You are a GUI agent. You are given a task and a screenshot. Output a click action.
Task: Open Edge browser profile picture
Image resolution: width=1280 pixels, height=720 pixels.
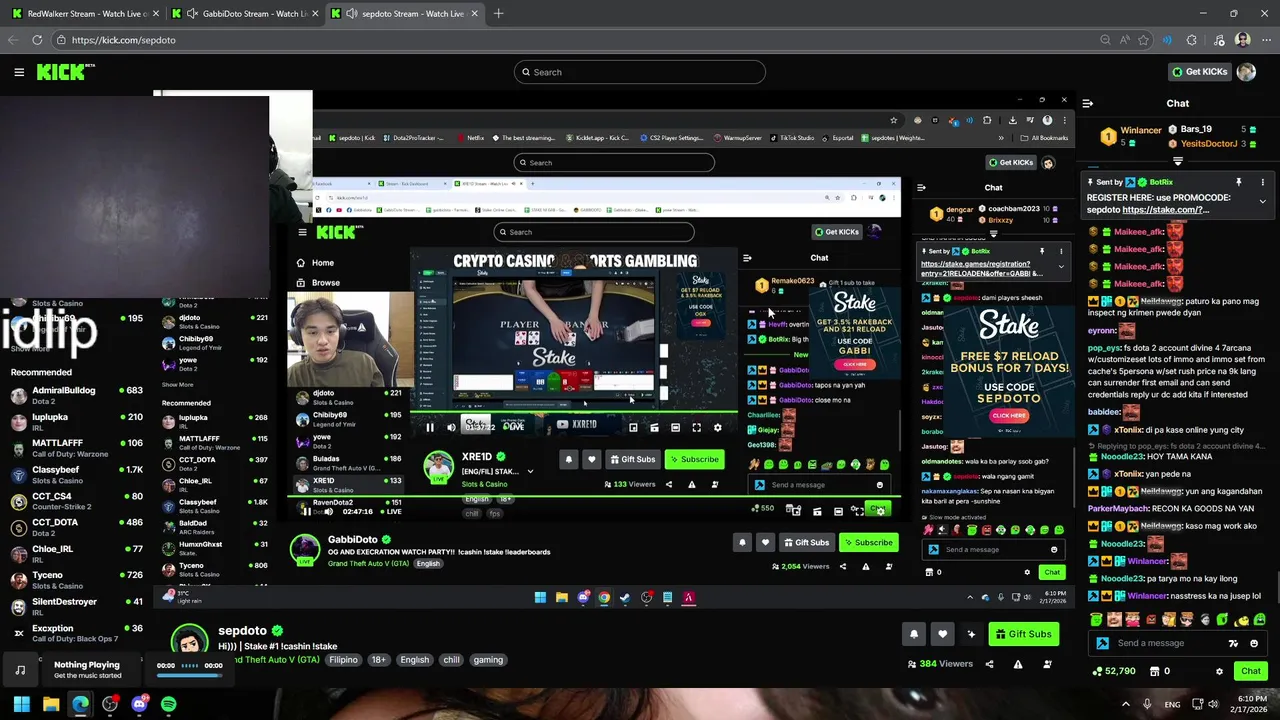point(1242,40)
